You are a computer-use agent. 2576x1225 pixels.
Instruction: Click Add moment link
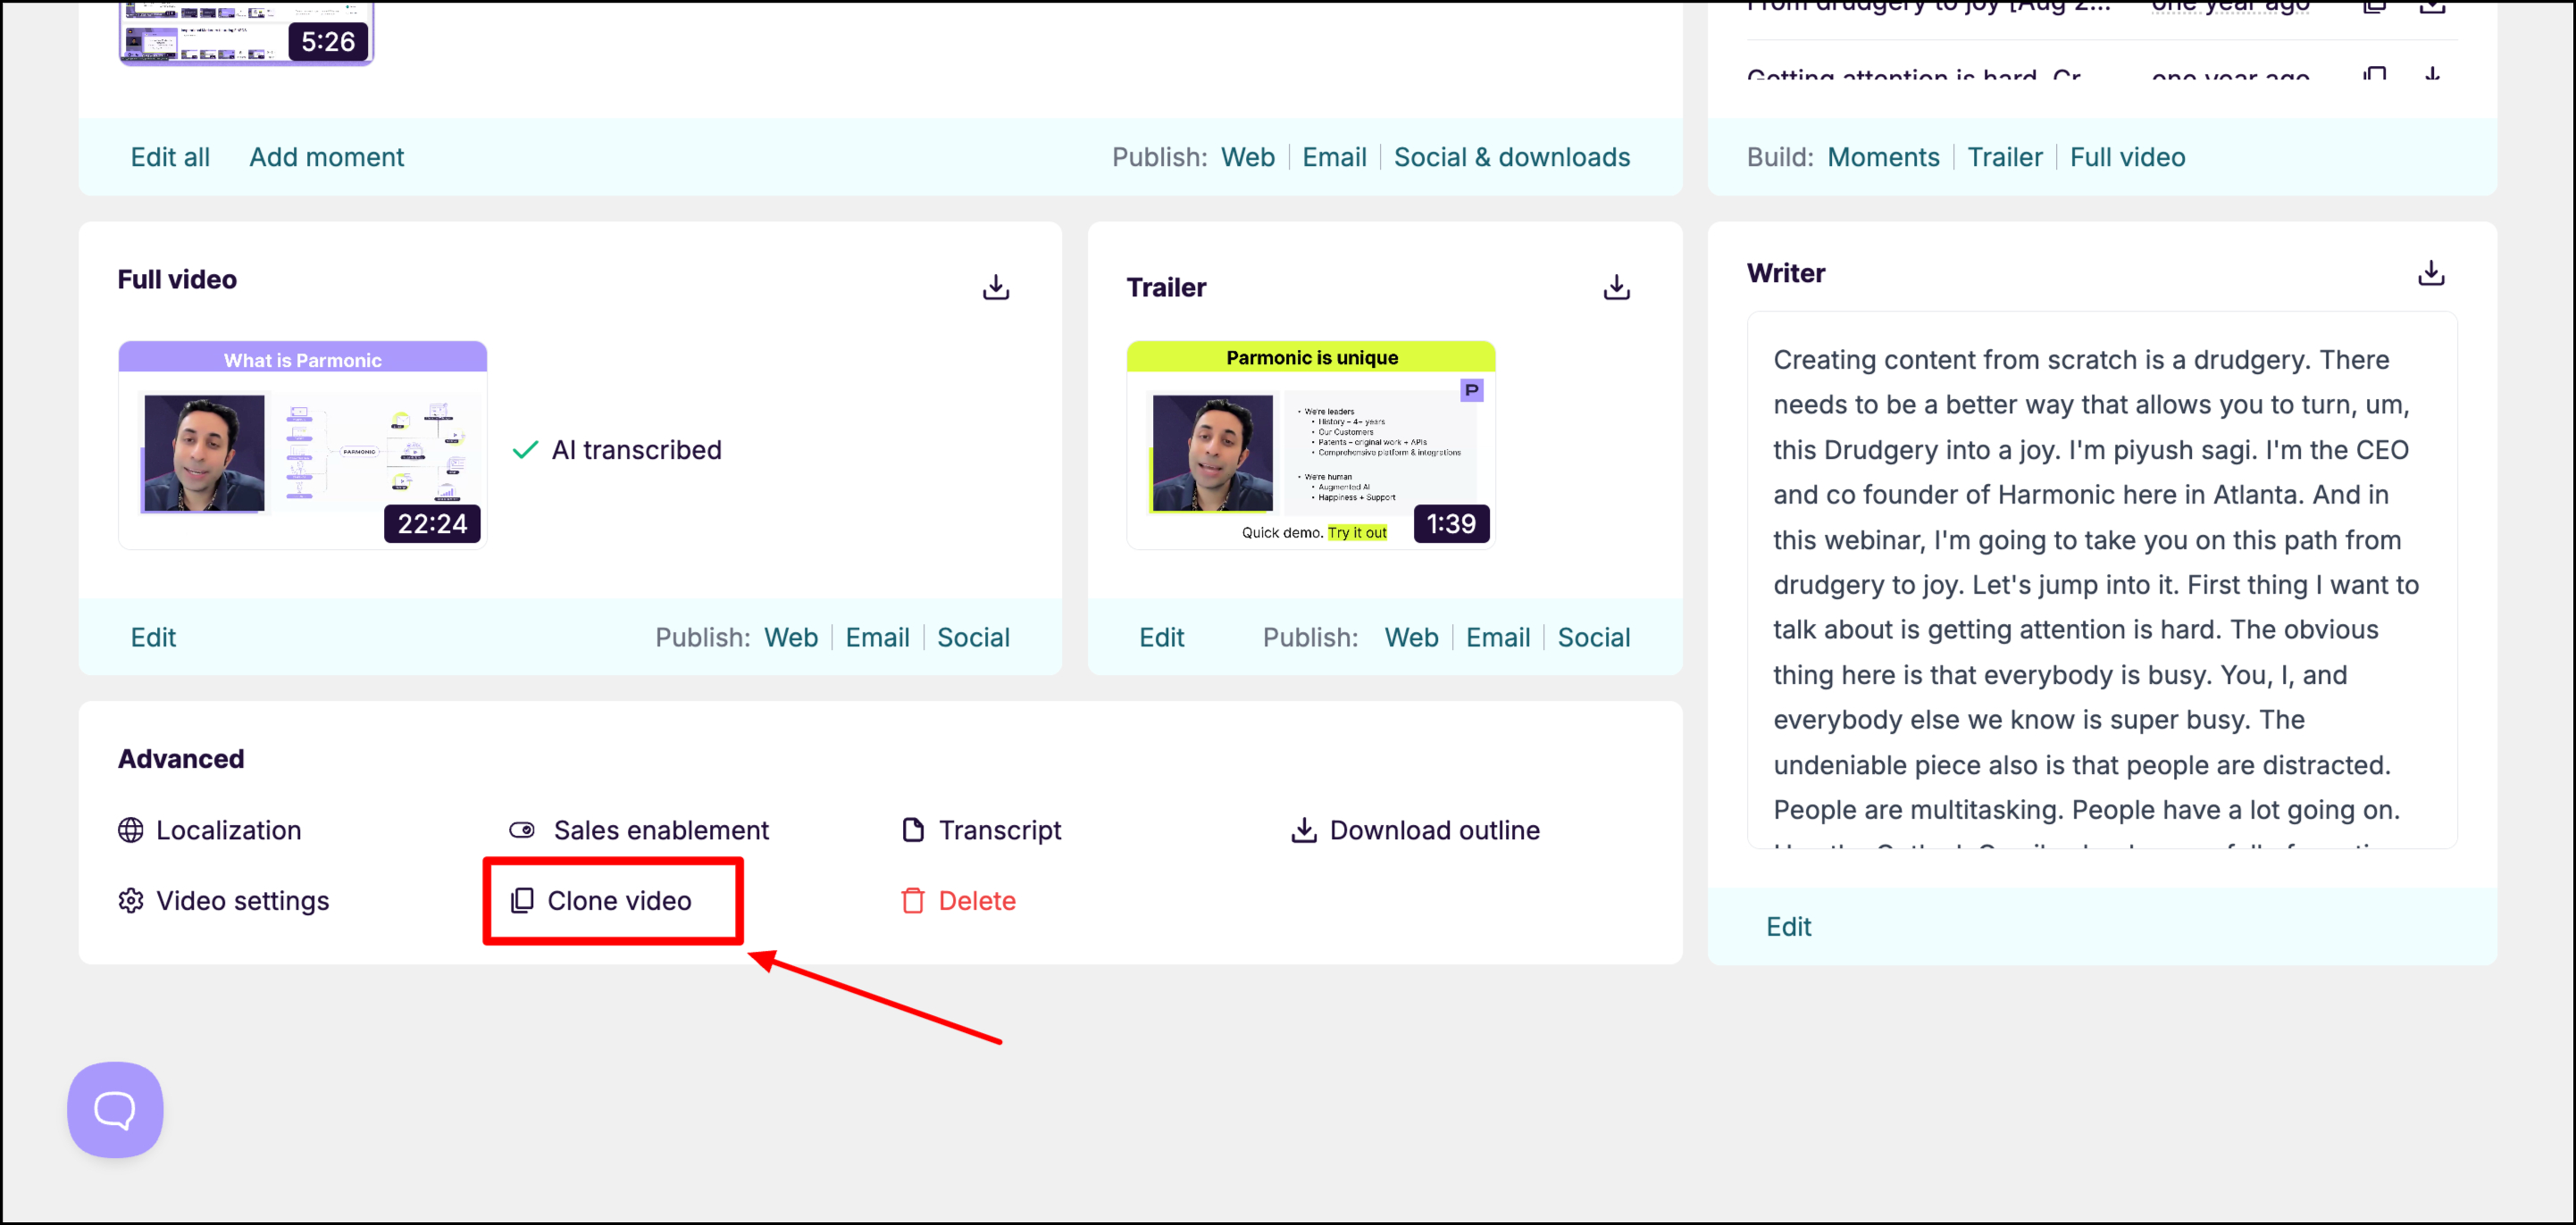(326, 157)
